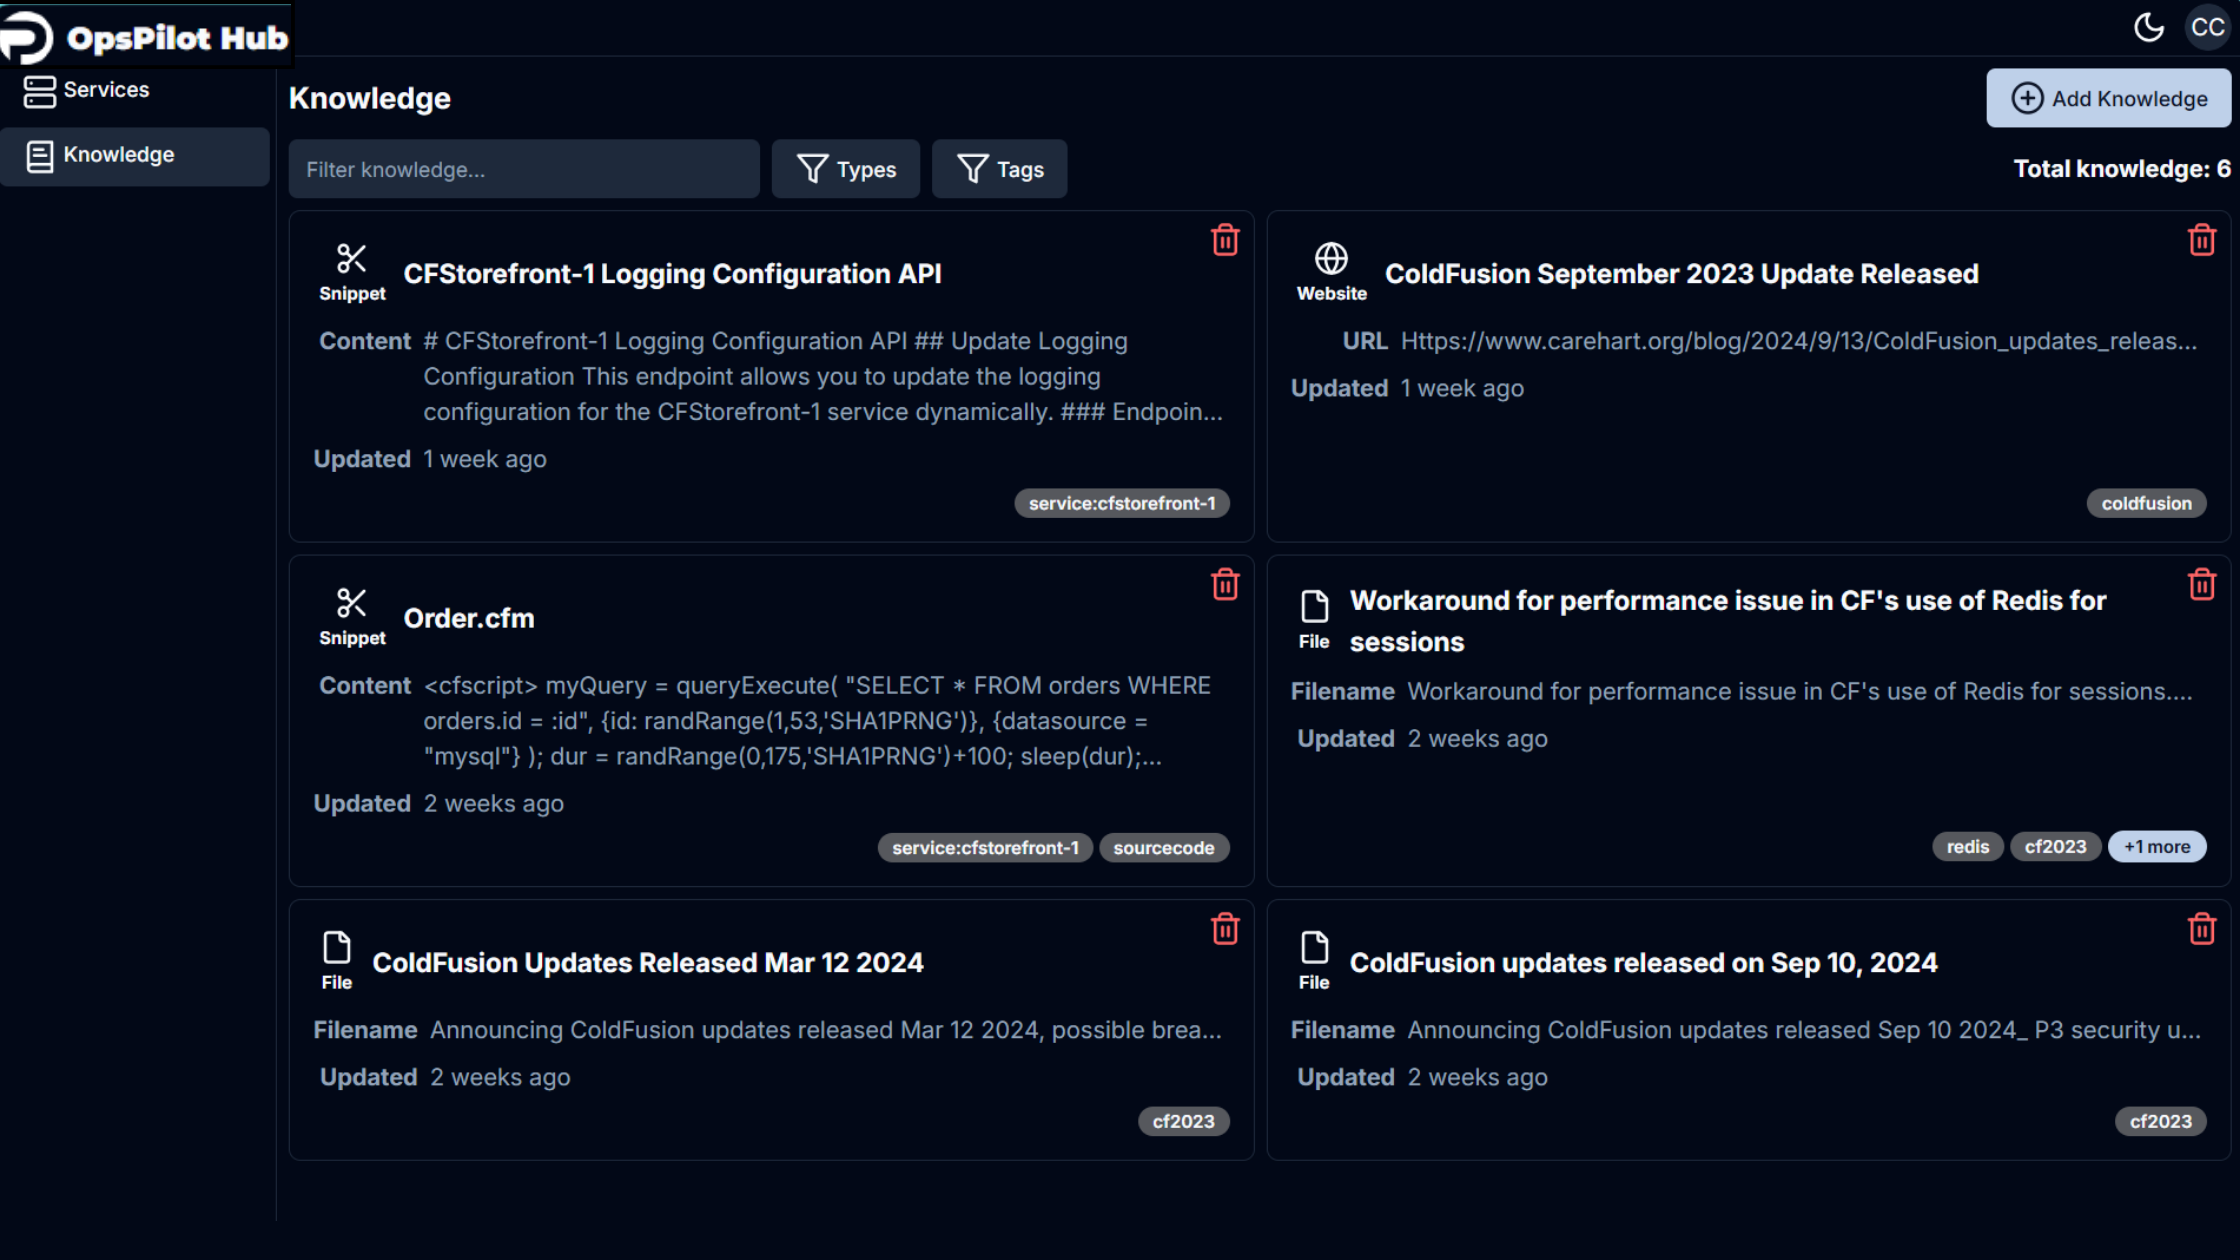Delete ColdFusion updates released Sep 10, 2024
The width and height of the screenshot is (2240, 1260).
(x=2202, y=929)
